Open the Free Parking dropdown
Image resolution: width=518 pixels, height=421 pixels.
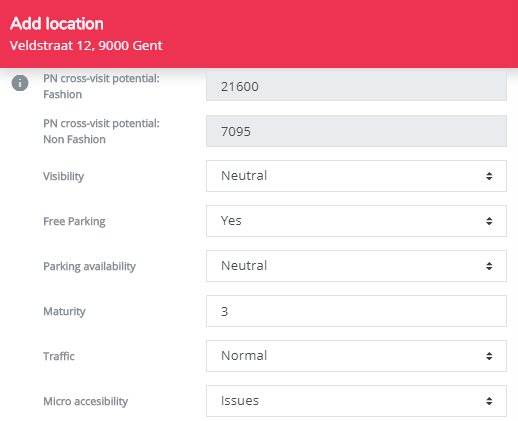[x=356, y=221]
